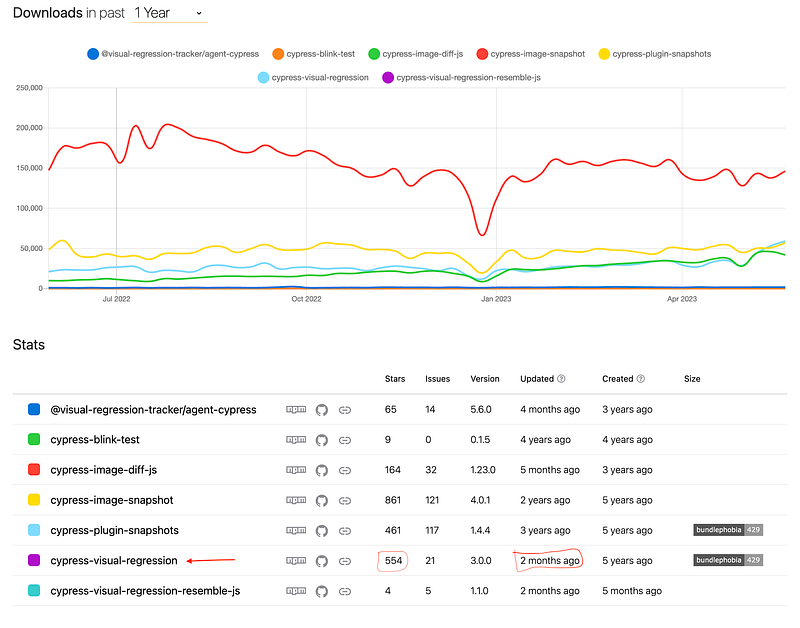The height and width of the screenshot is (628, 800).
Task: Click link icon in cypress-visual-regression row
Action: click(345, 561)
